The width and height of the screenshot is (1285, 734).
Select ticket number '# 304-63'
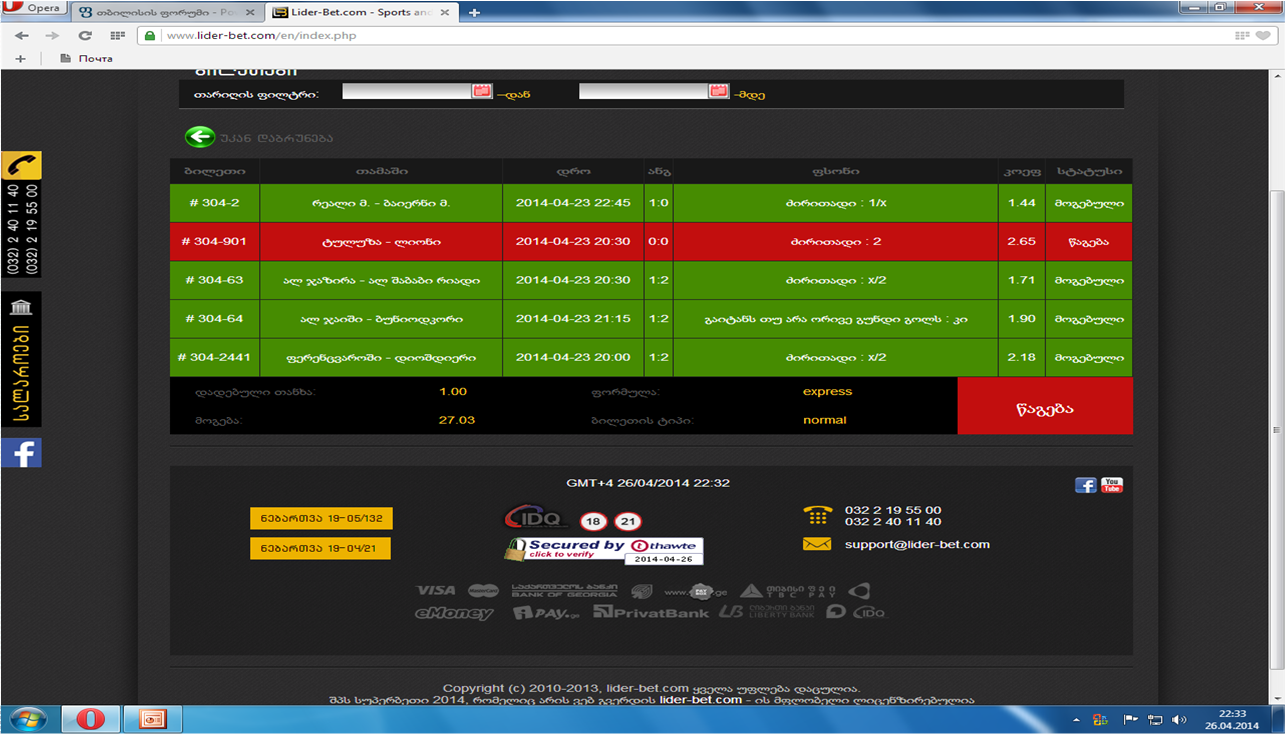click(x=214, y=280)
